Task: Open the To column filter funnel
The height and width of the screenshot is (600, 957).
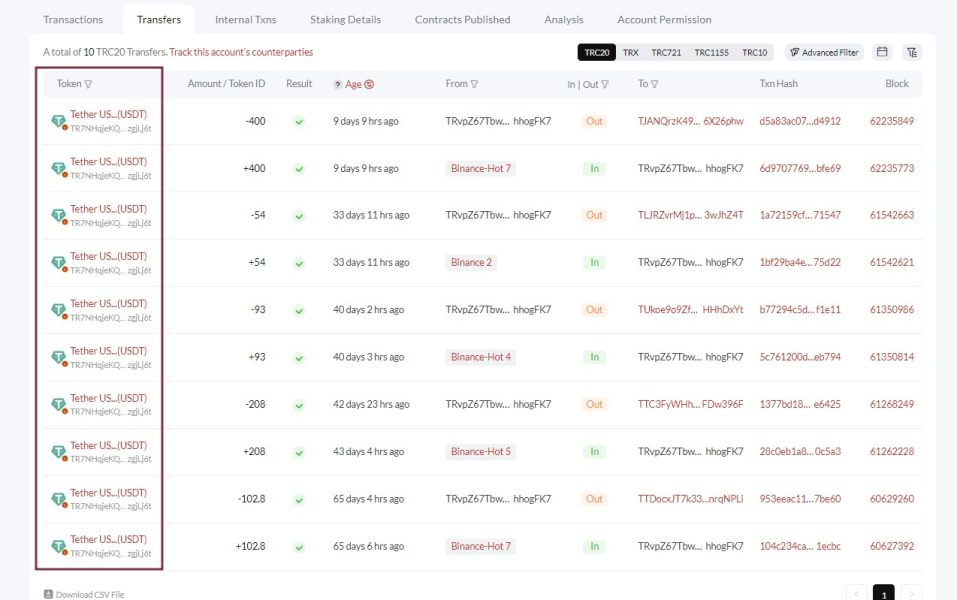Action: tap(654, 84)
